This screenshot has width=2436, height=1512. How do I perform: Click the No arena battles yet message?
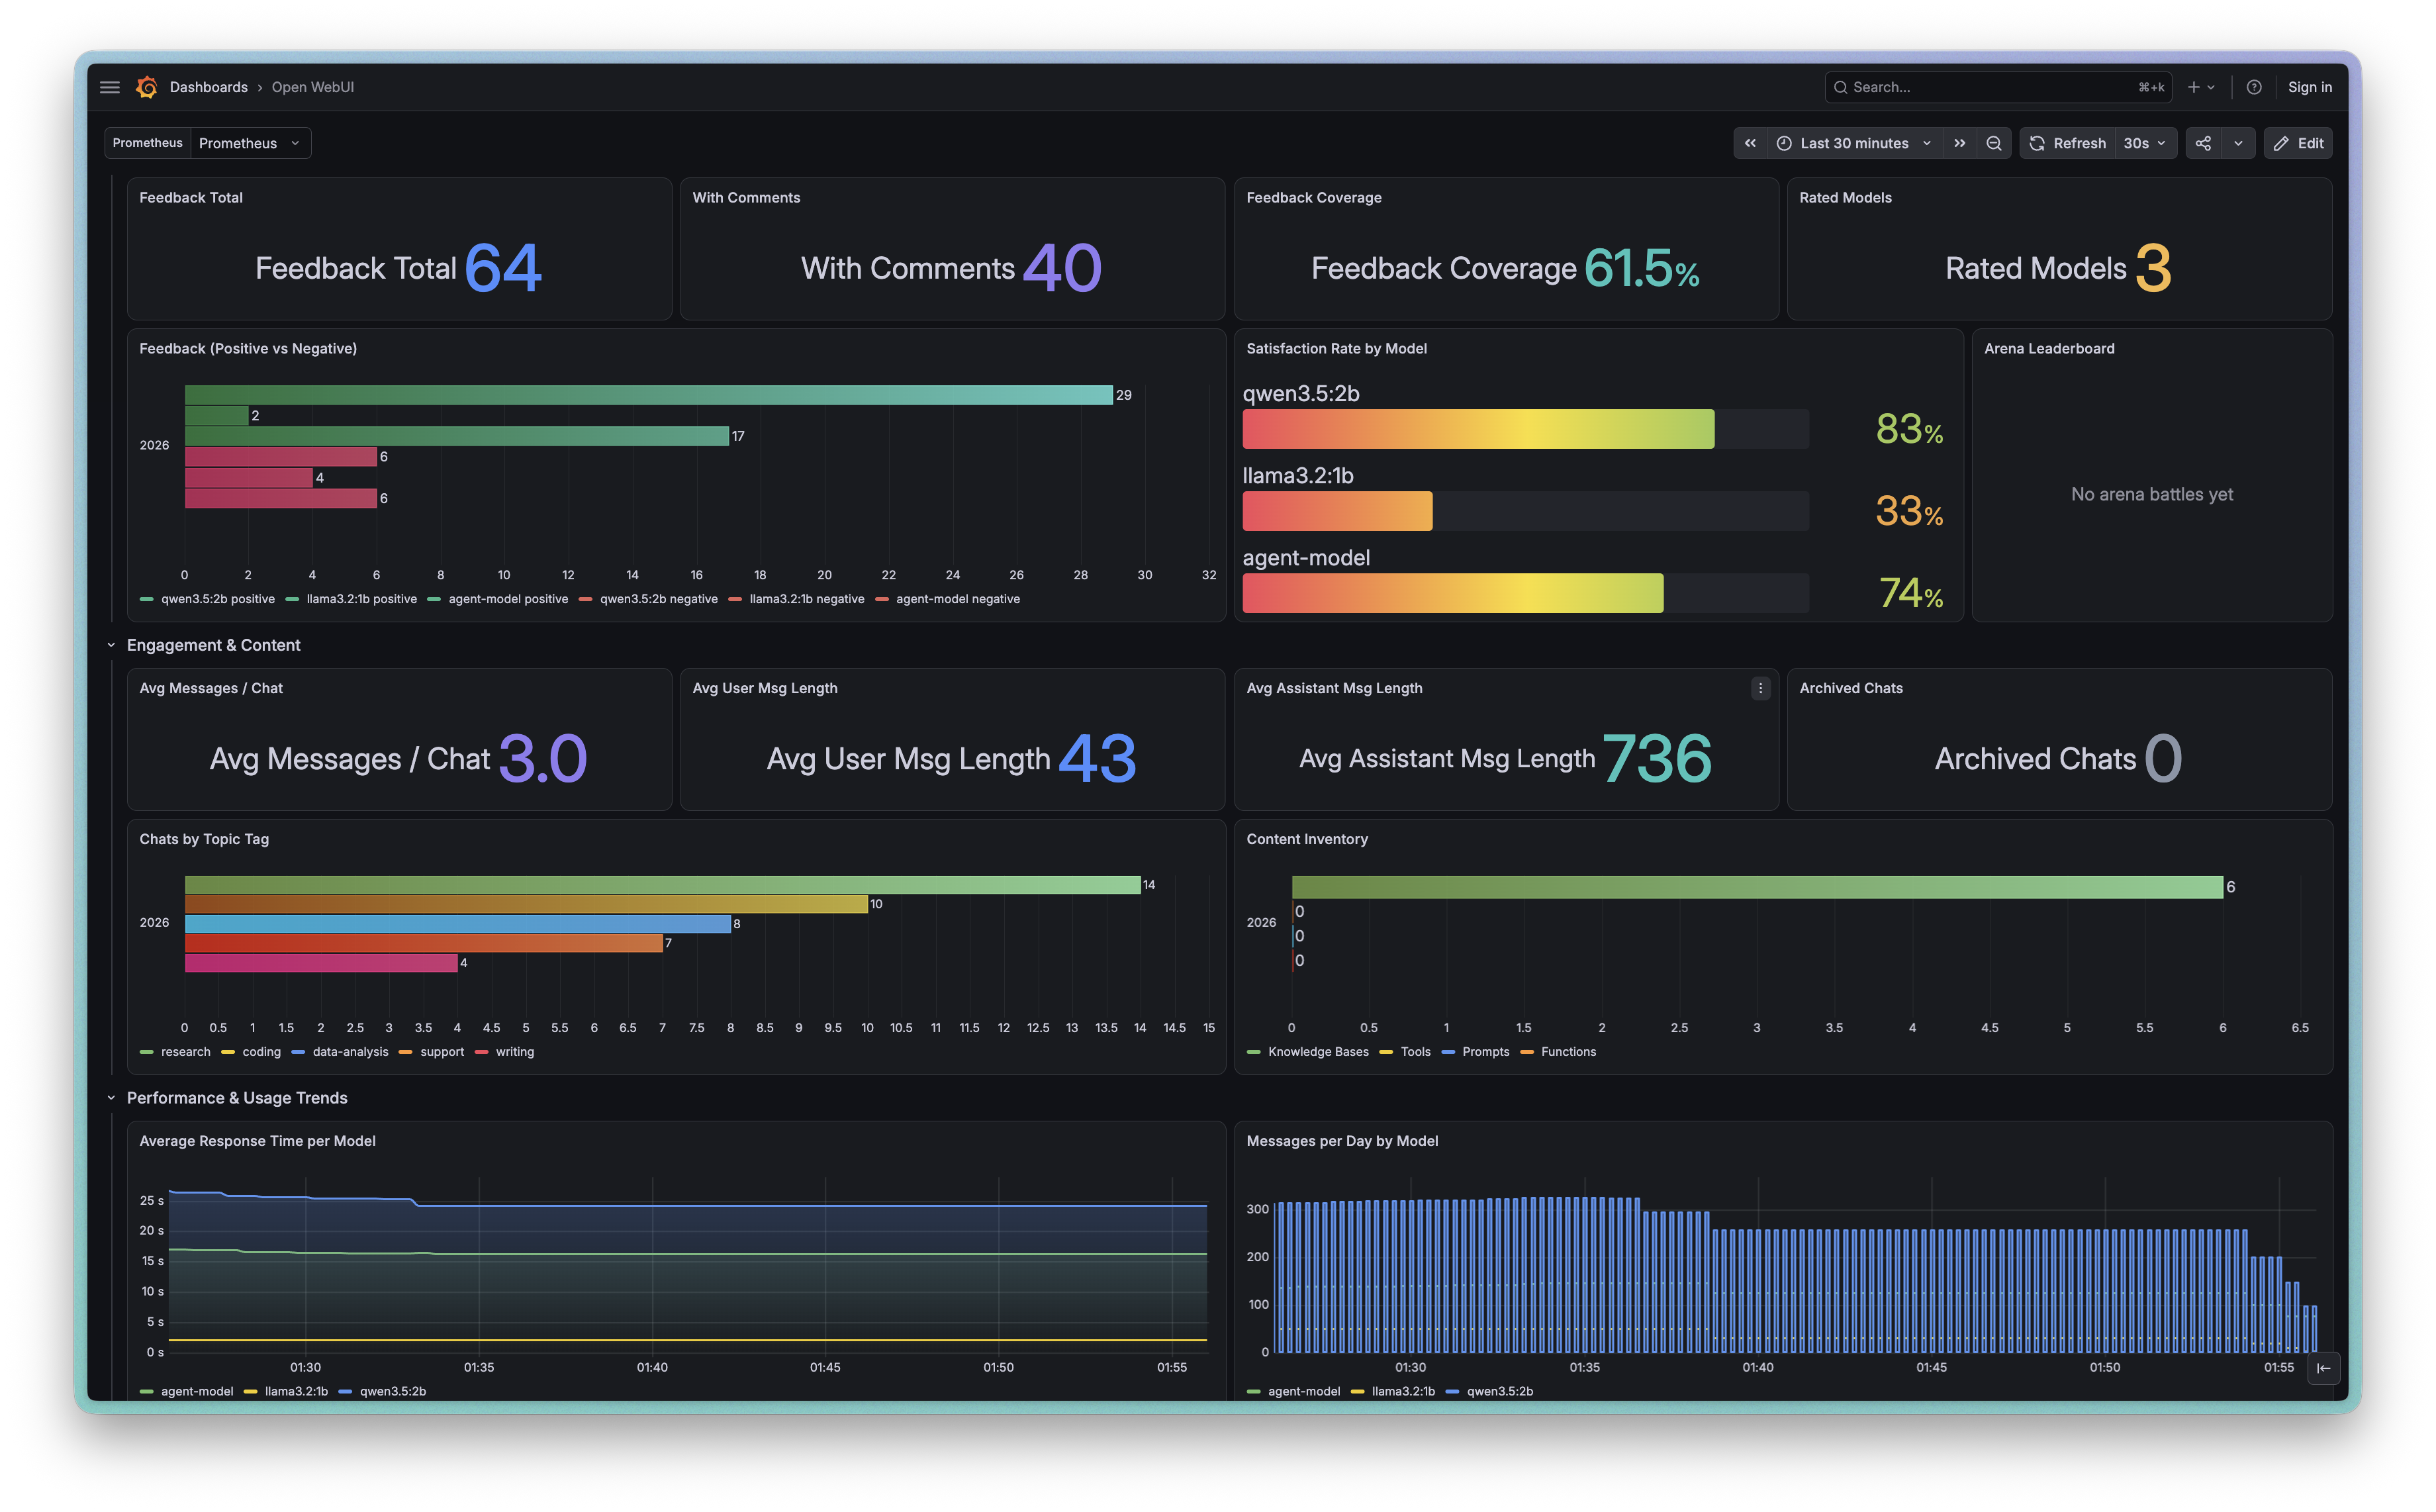2152,494
